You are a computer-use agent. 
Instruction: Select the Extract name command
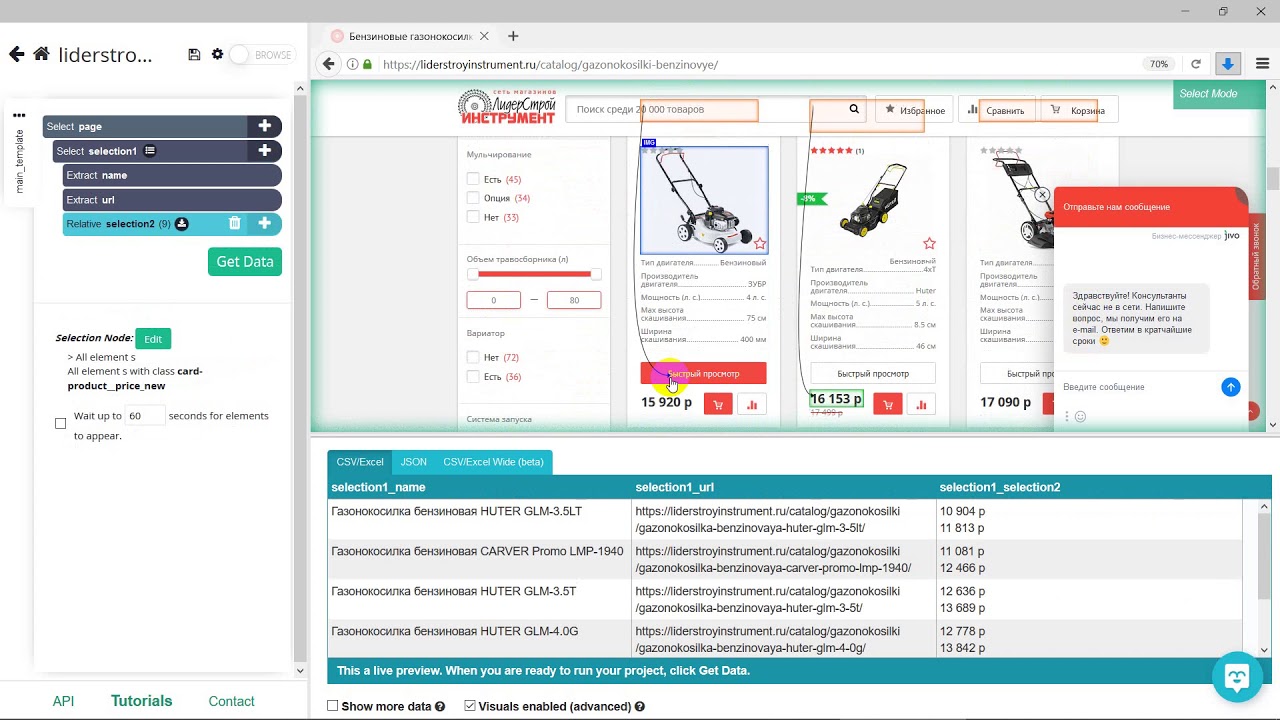pyautogui.click(x=172, y=175)
